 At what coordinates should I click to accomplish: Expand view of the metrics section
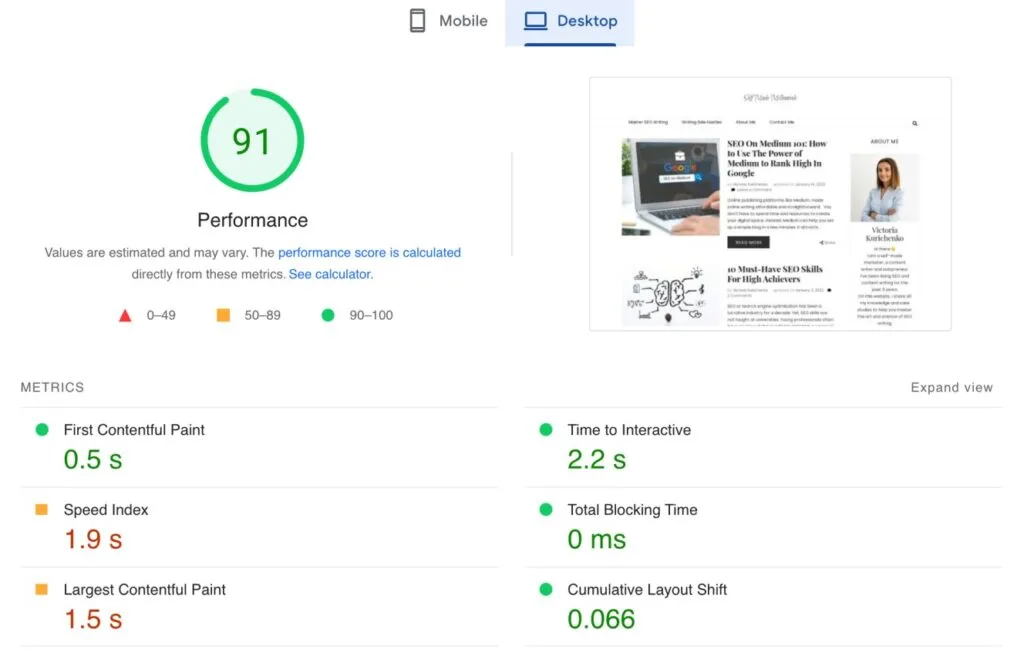951,387
